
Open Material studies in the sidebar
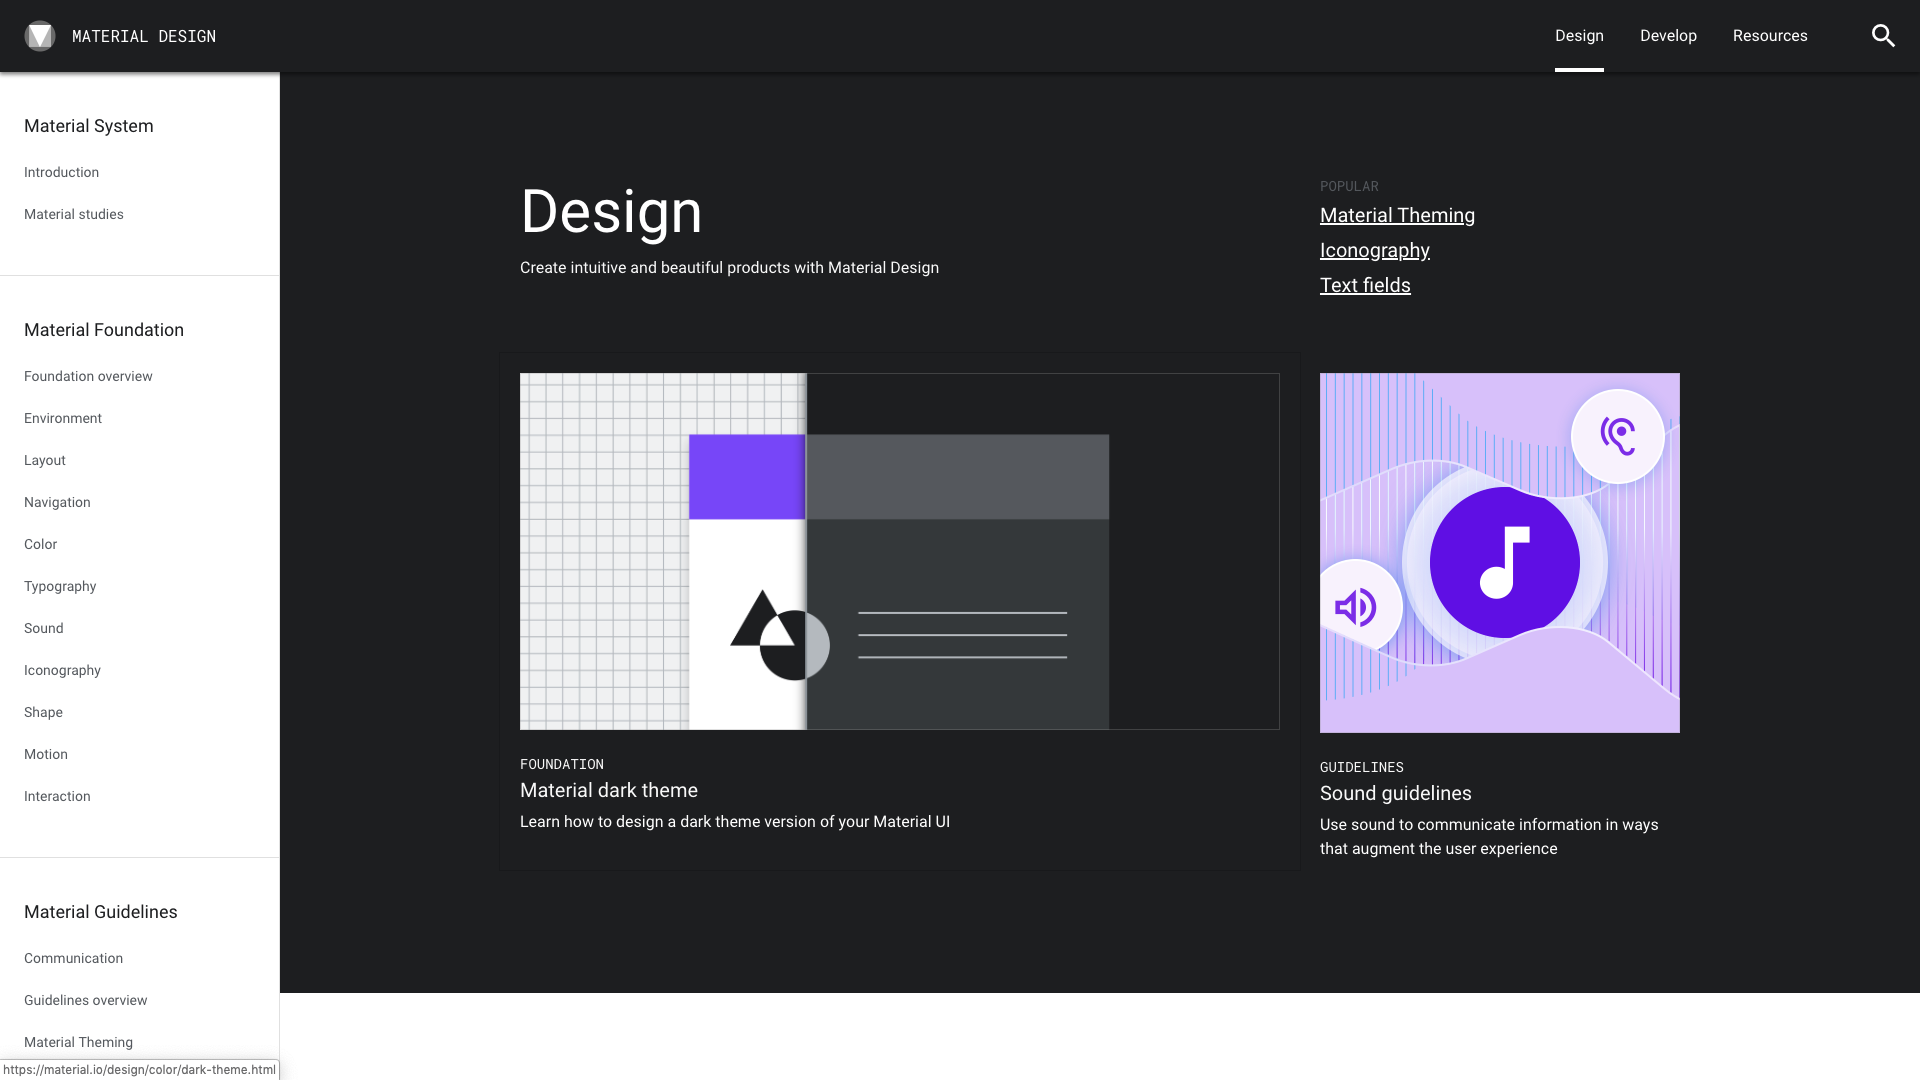[x=74, y=214]
